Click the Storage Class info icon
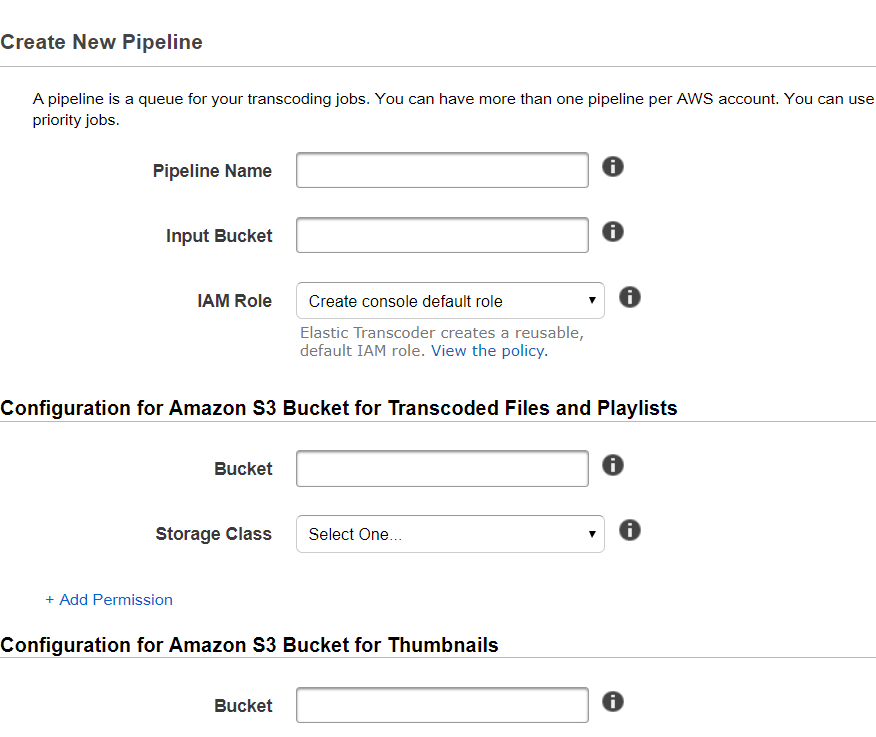876x737 pixels. point(630,530)
